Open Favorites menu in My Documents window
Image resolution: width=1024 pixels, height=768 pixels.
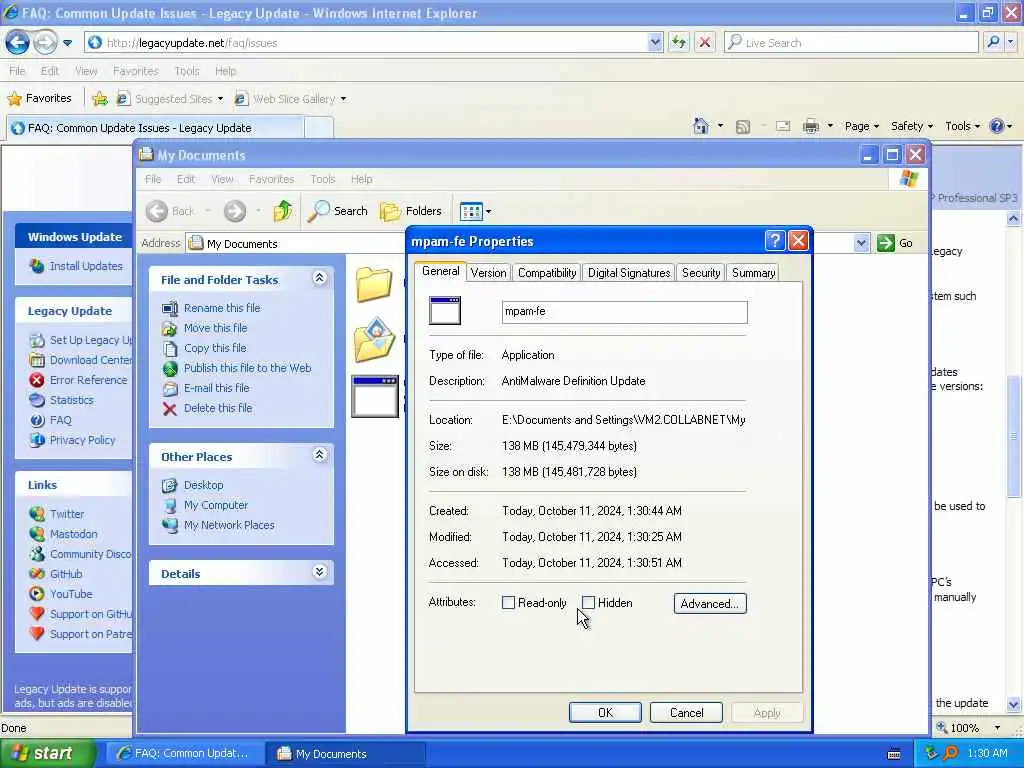(x=271, y=179)
